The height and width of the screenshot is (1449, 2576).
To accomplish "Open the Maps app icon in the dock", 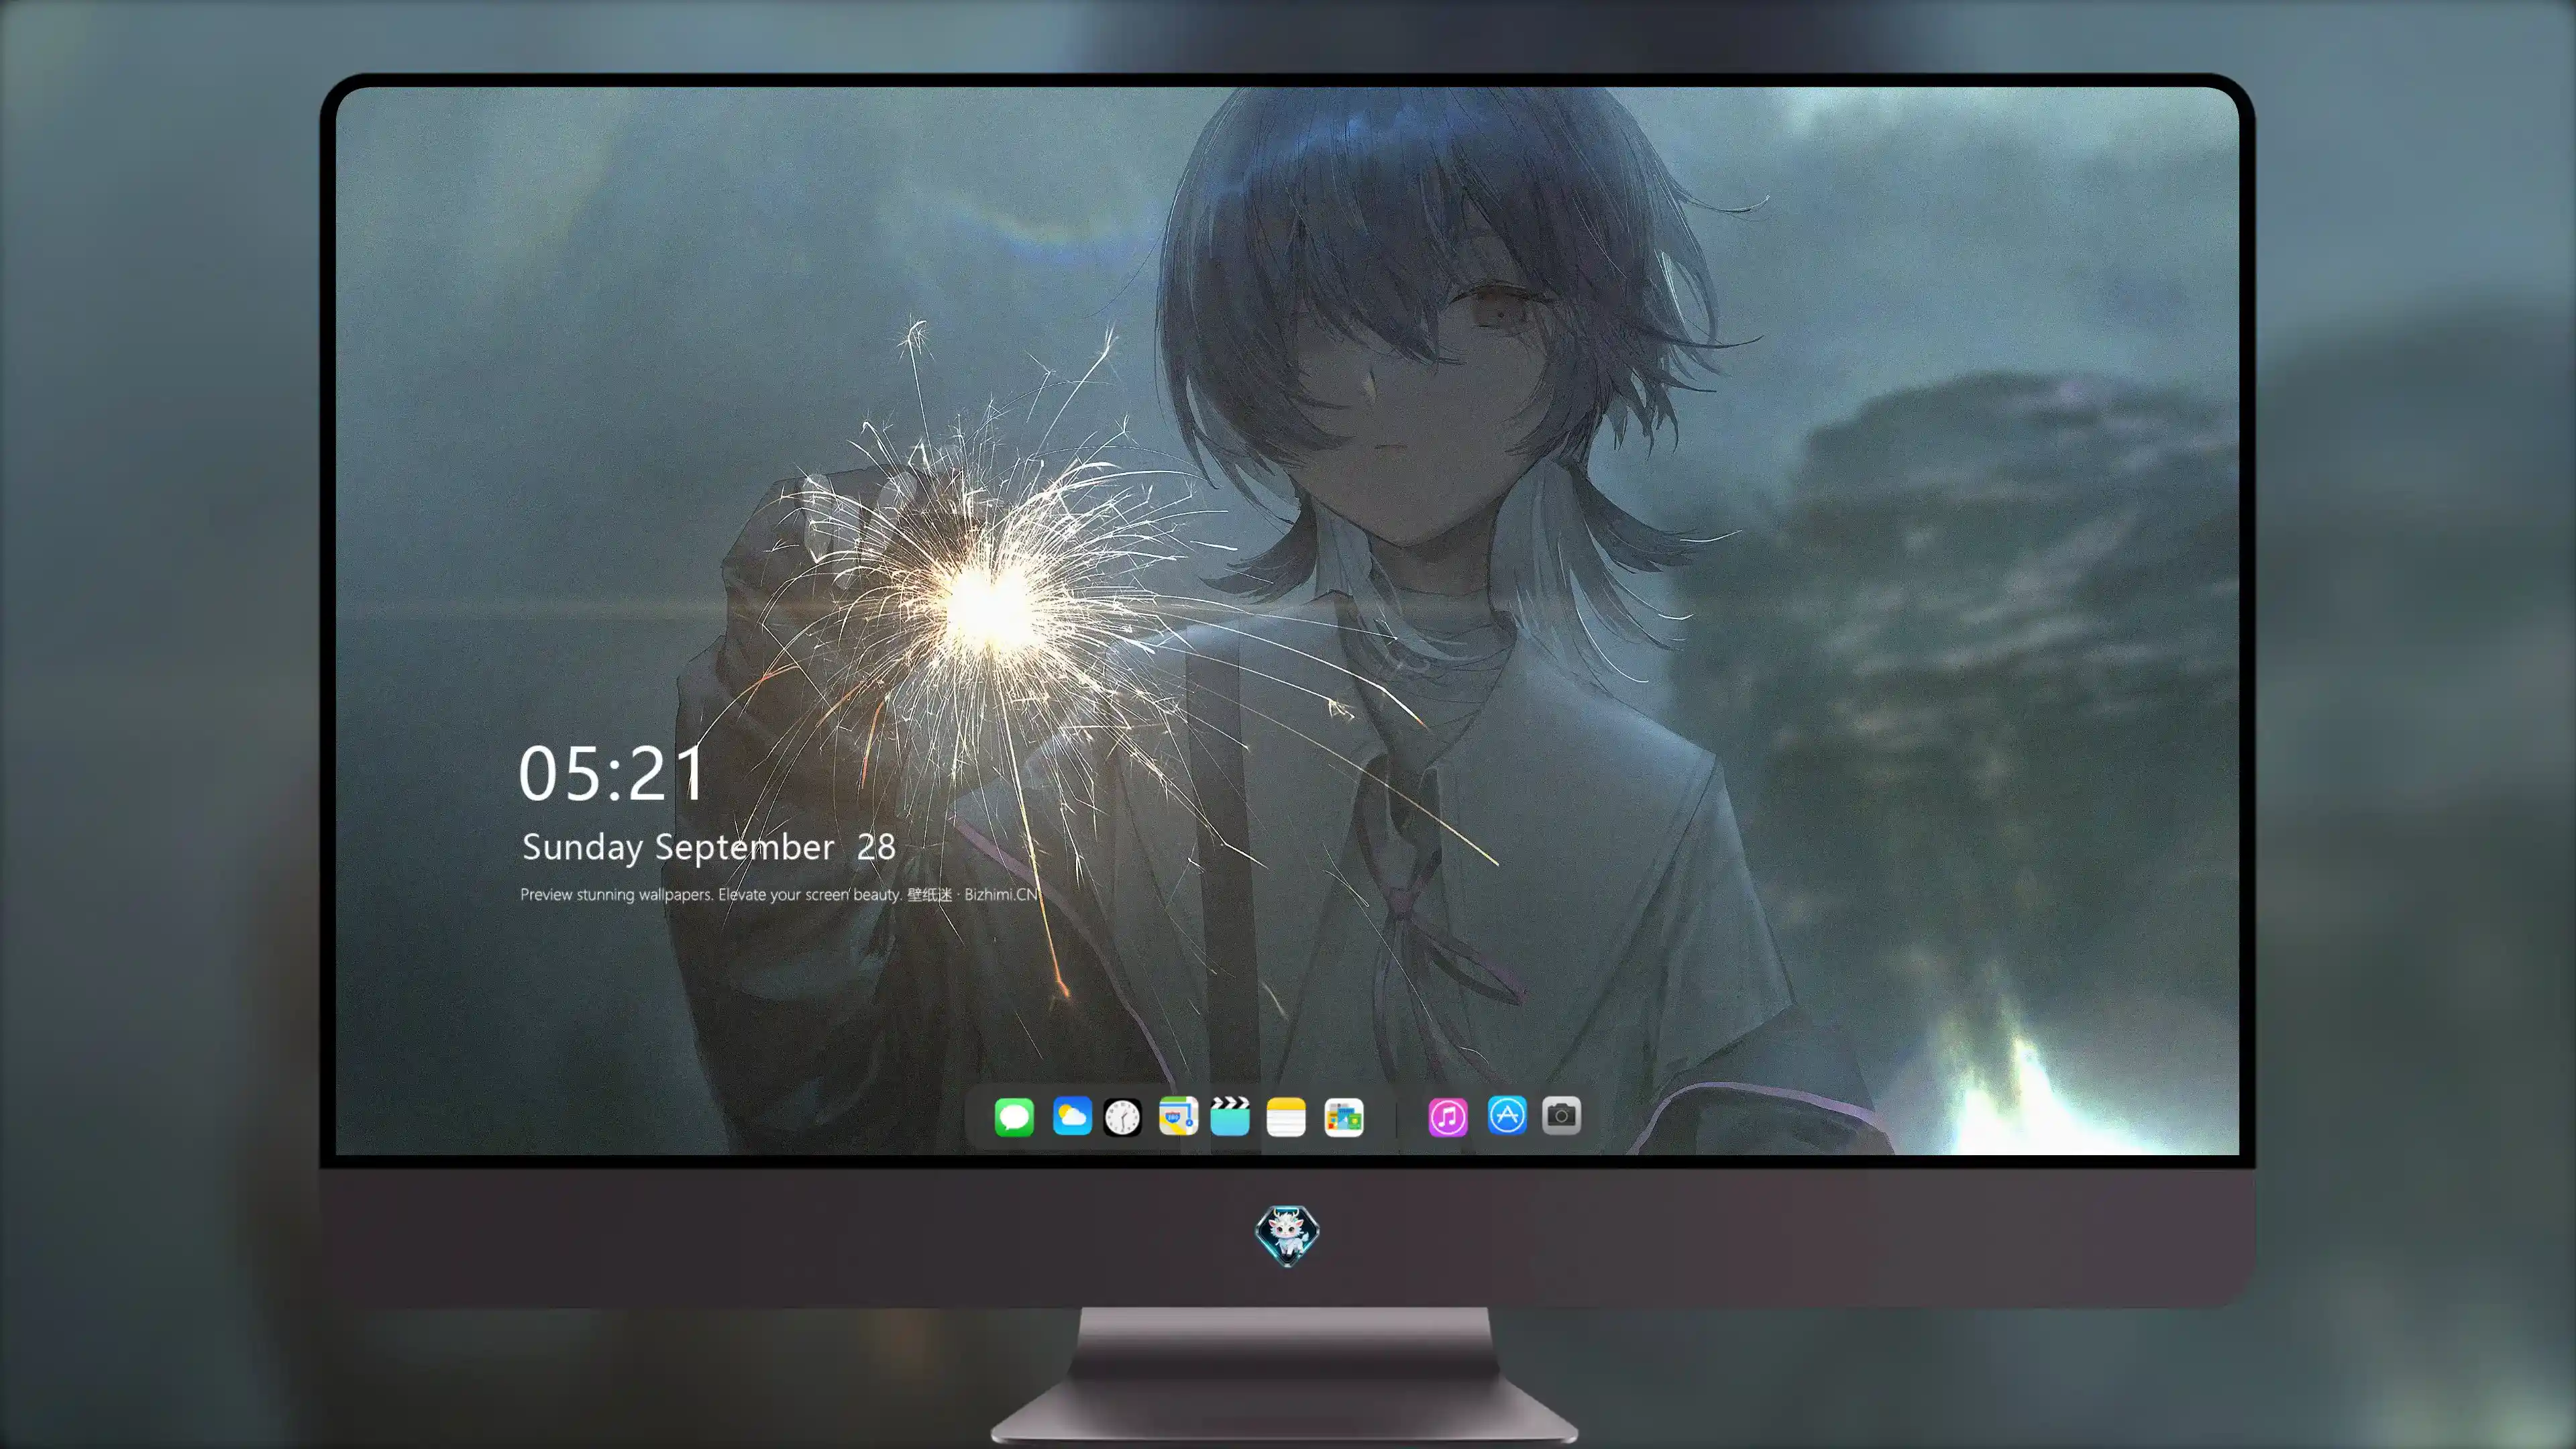I will click(1178, 1116).
